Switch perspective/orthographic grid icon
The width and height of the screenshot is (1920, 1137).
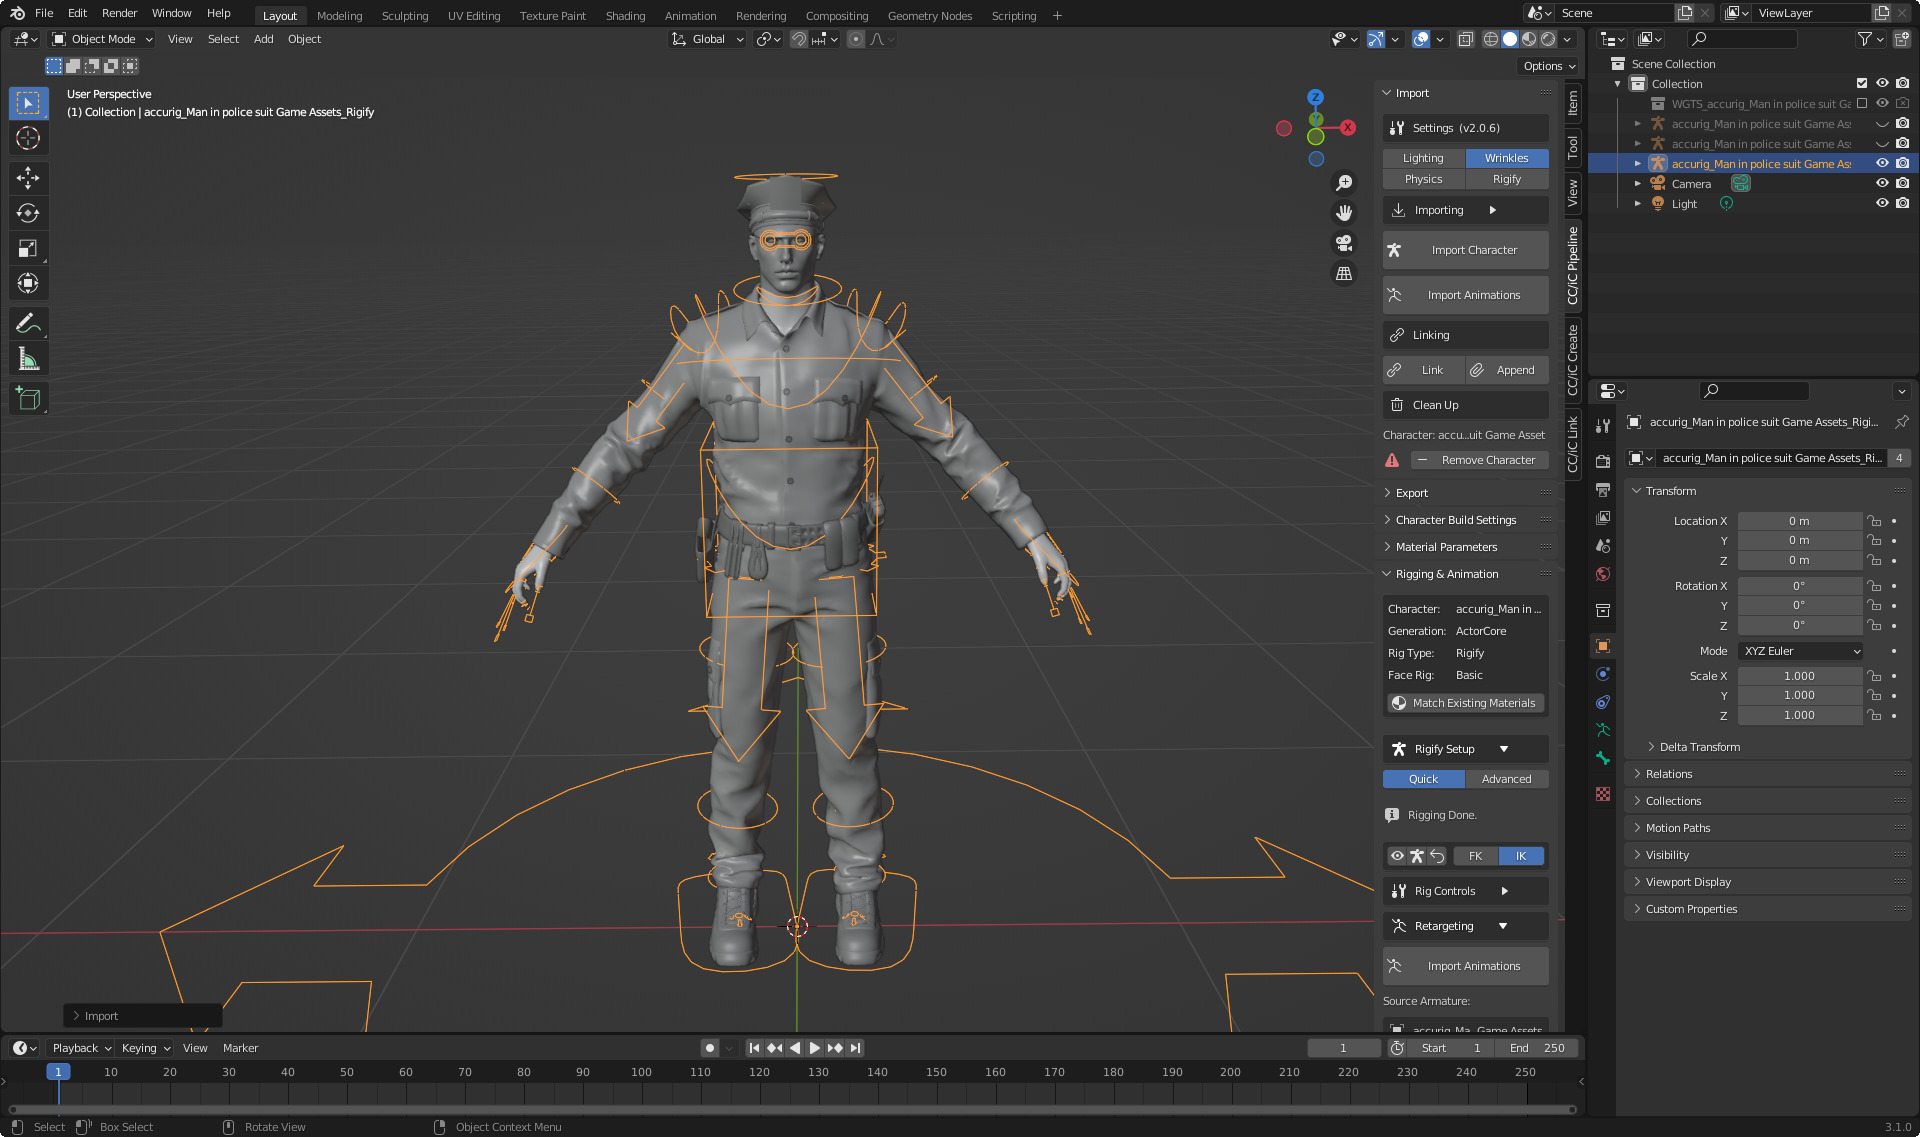(1344, 273)
